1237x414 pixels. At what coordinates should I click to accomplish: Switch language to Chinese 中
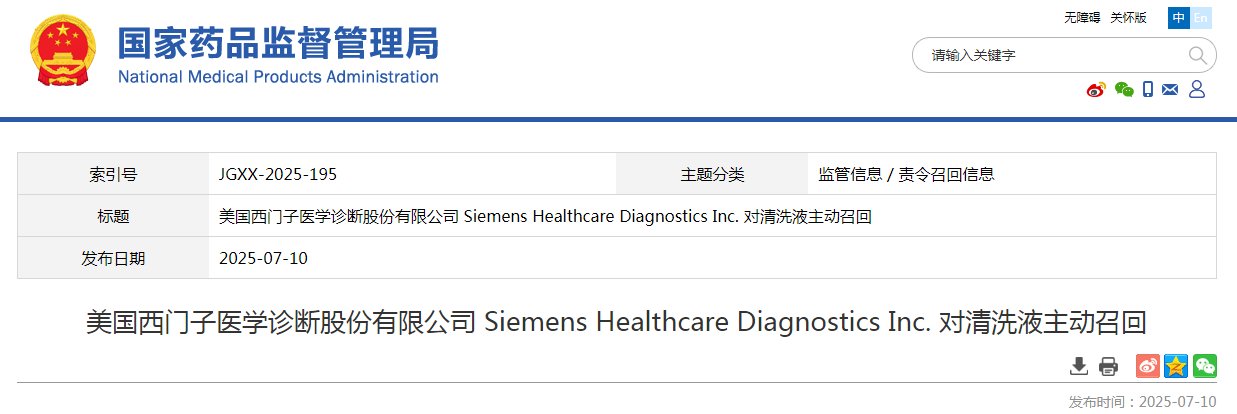1179,18
